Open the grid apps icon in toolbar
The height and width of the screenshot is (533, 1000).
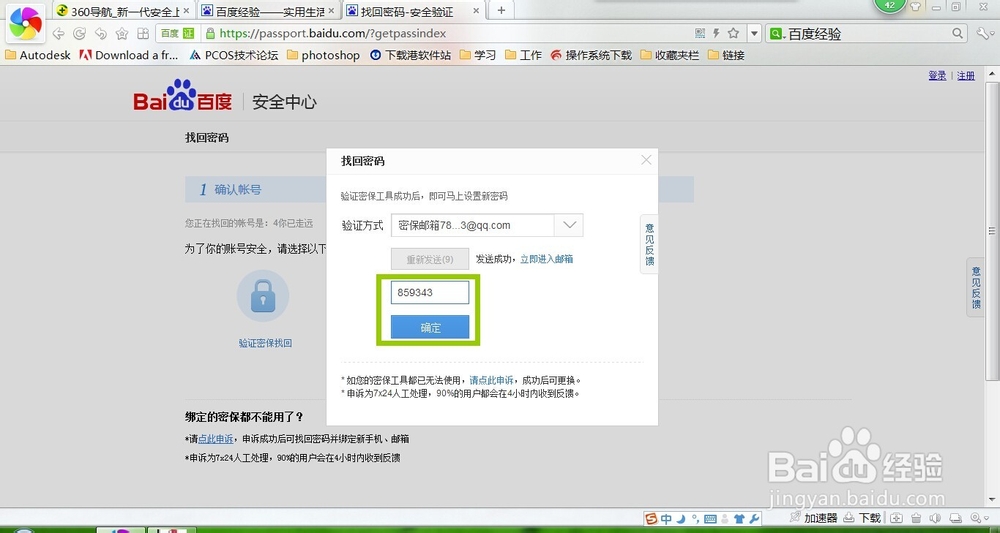[143, 34]
